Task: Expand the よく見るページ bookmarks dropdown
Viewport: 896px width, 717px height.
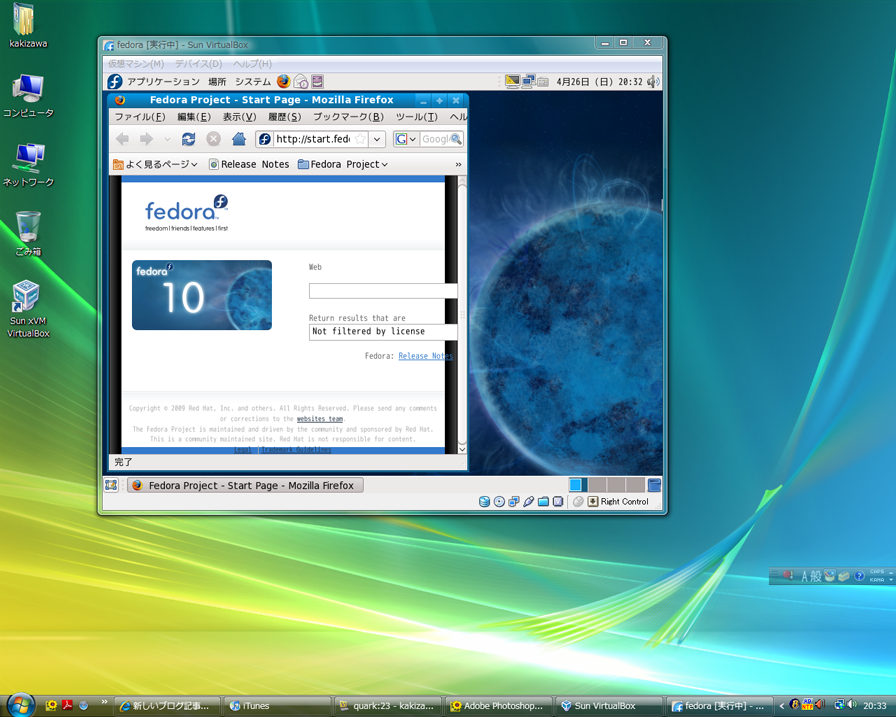Action: coord(155,165)
